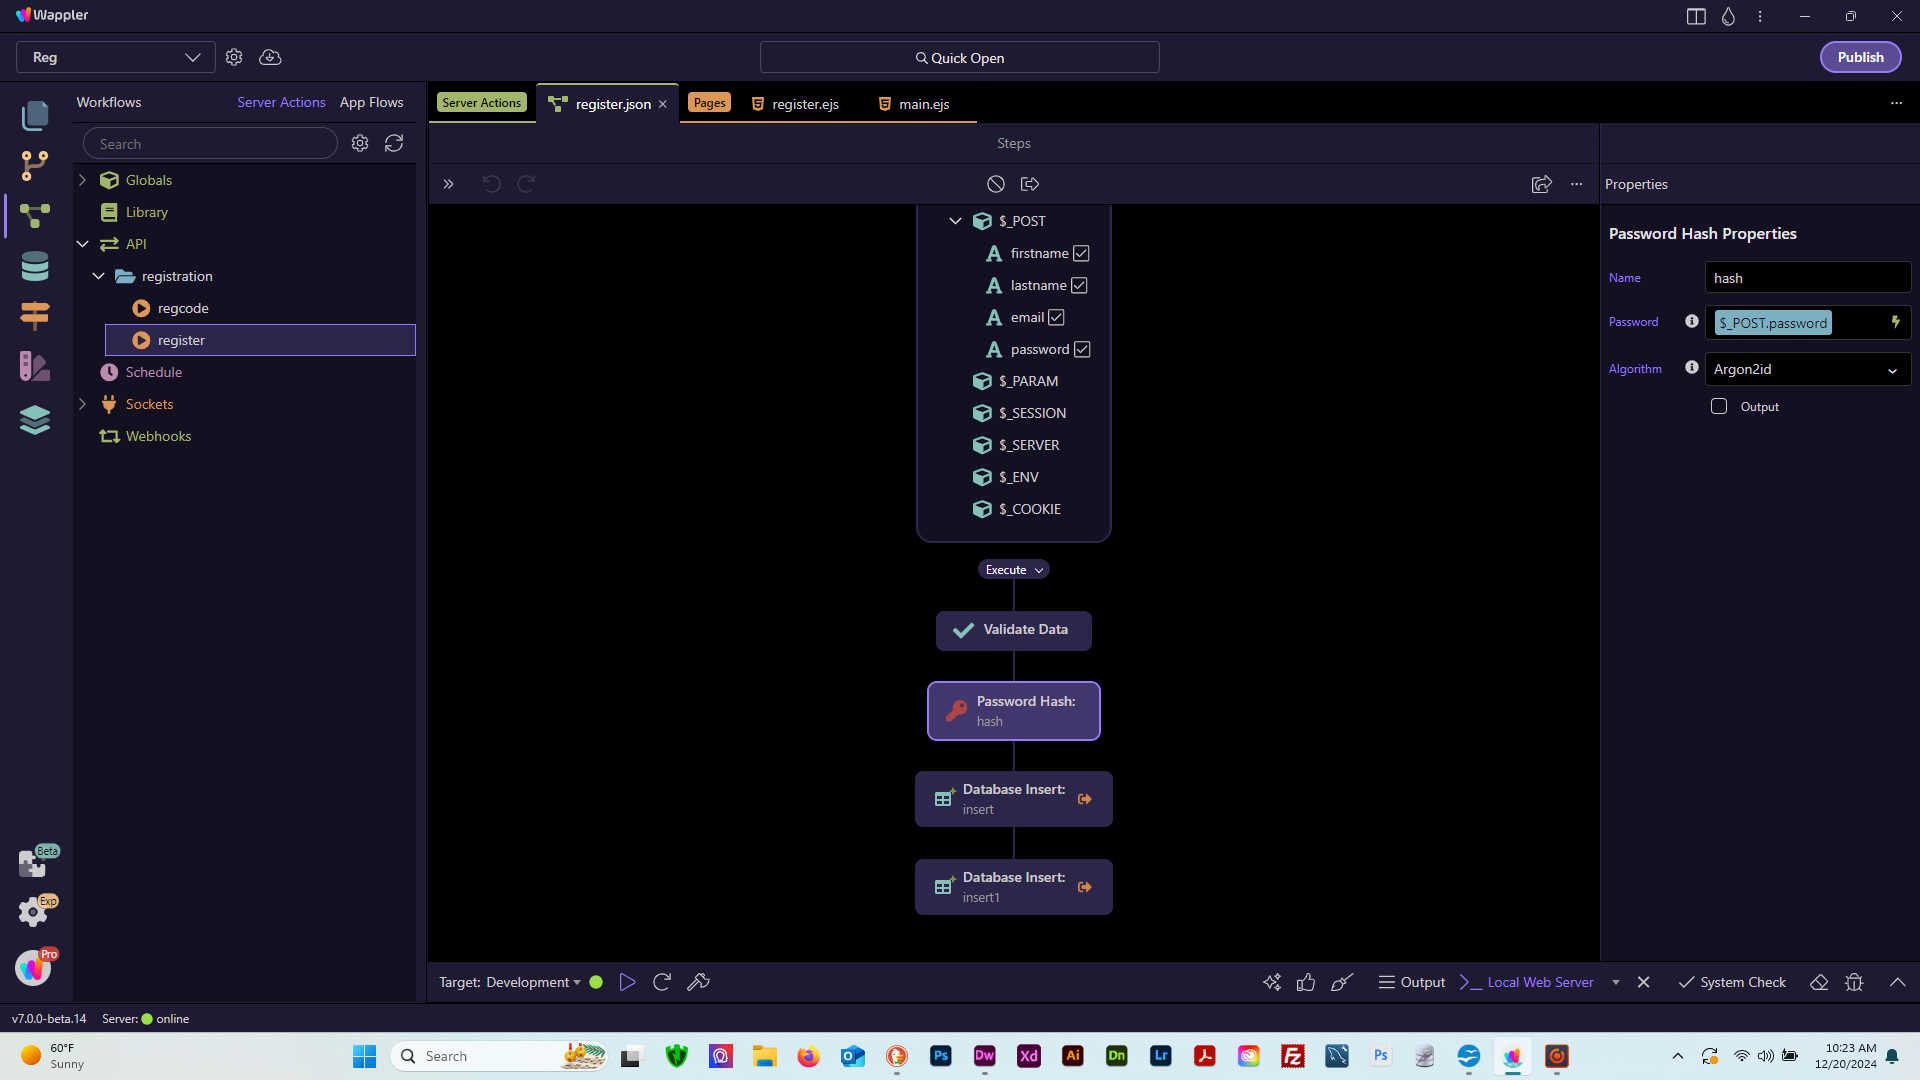Viewport: 1920px width, 1080px height.
Task: Click the refresh icon next to workflow search
Action: (394, 143)
